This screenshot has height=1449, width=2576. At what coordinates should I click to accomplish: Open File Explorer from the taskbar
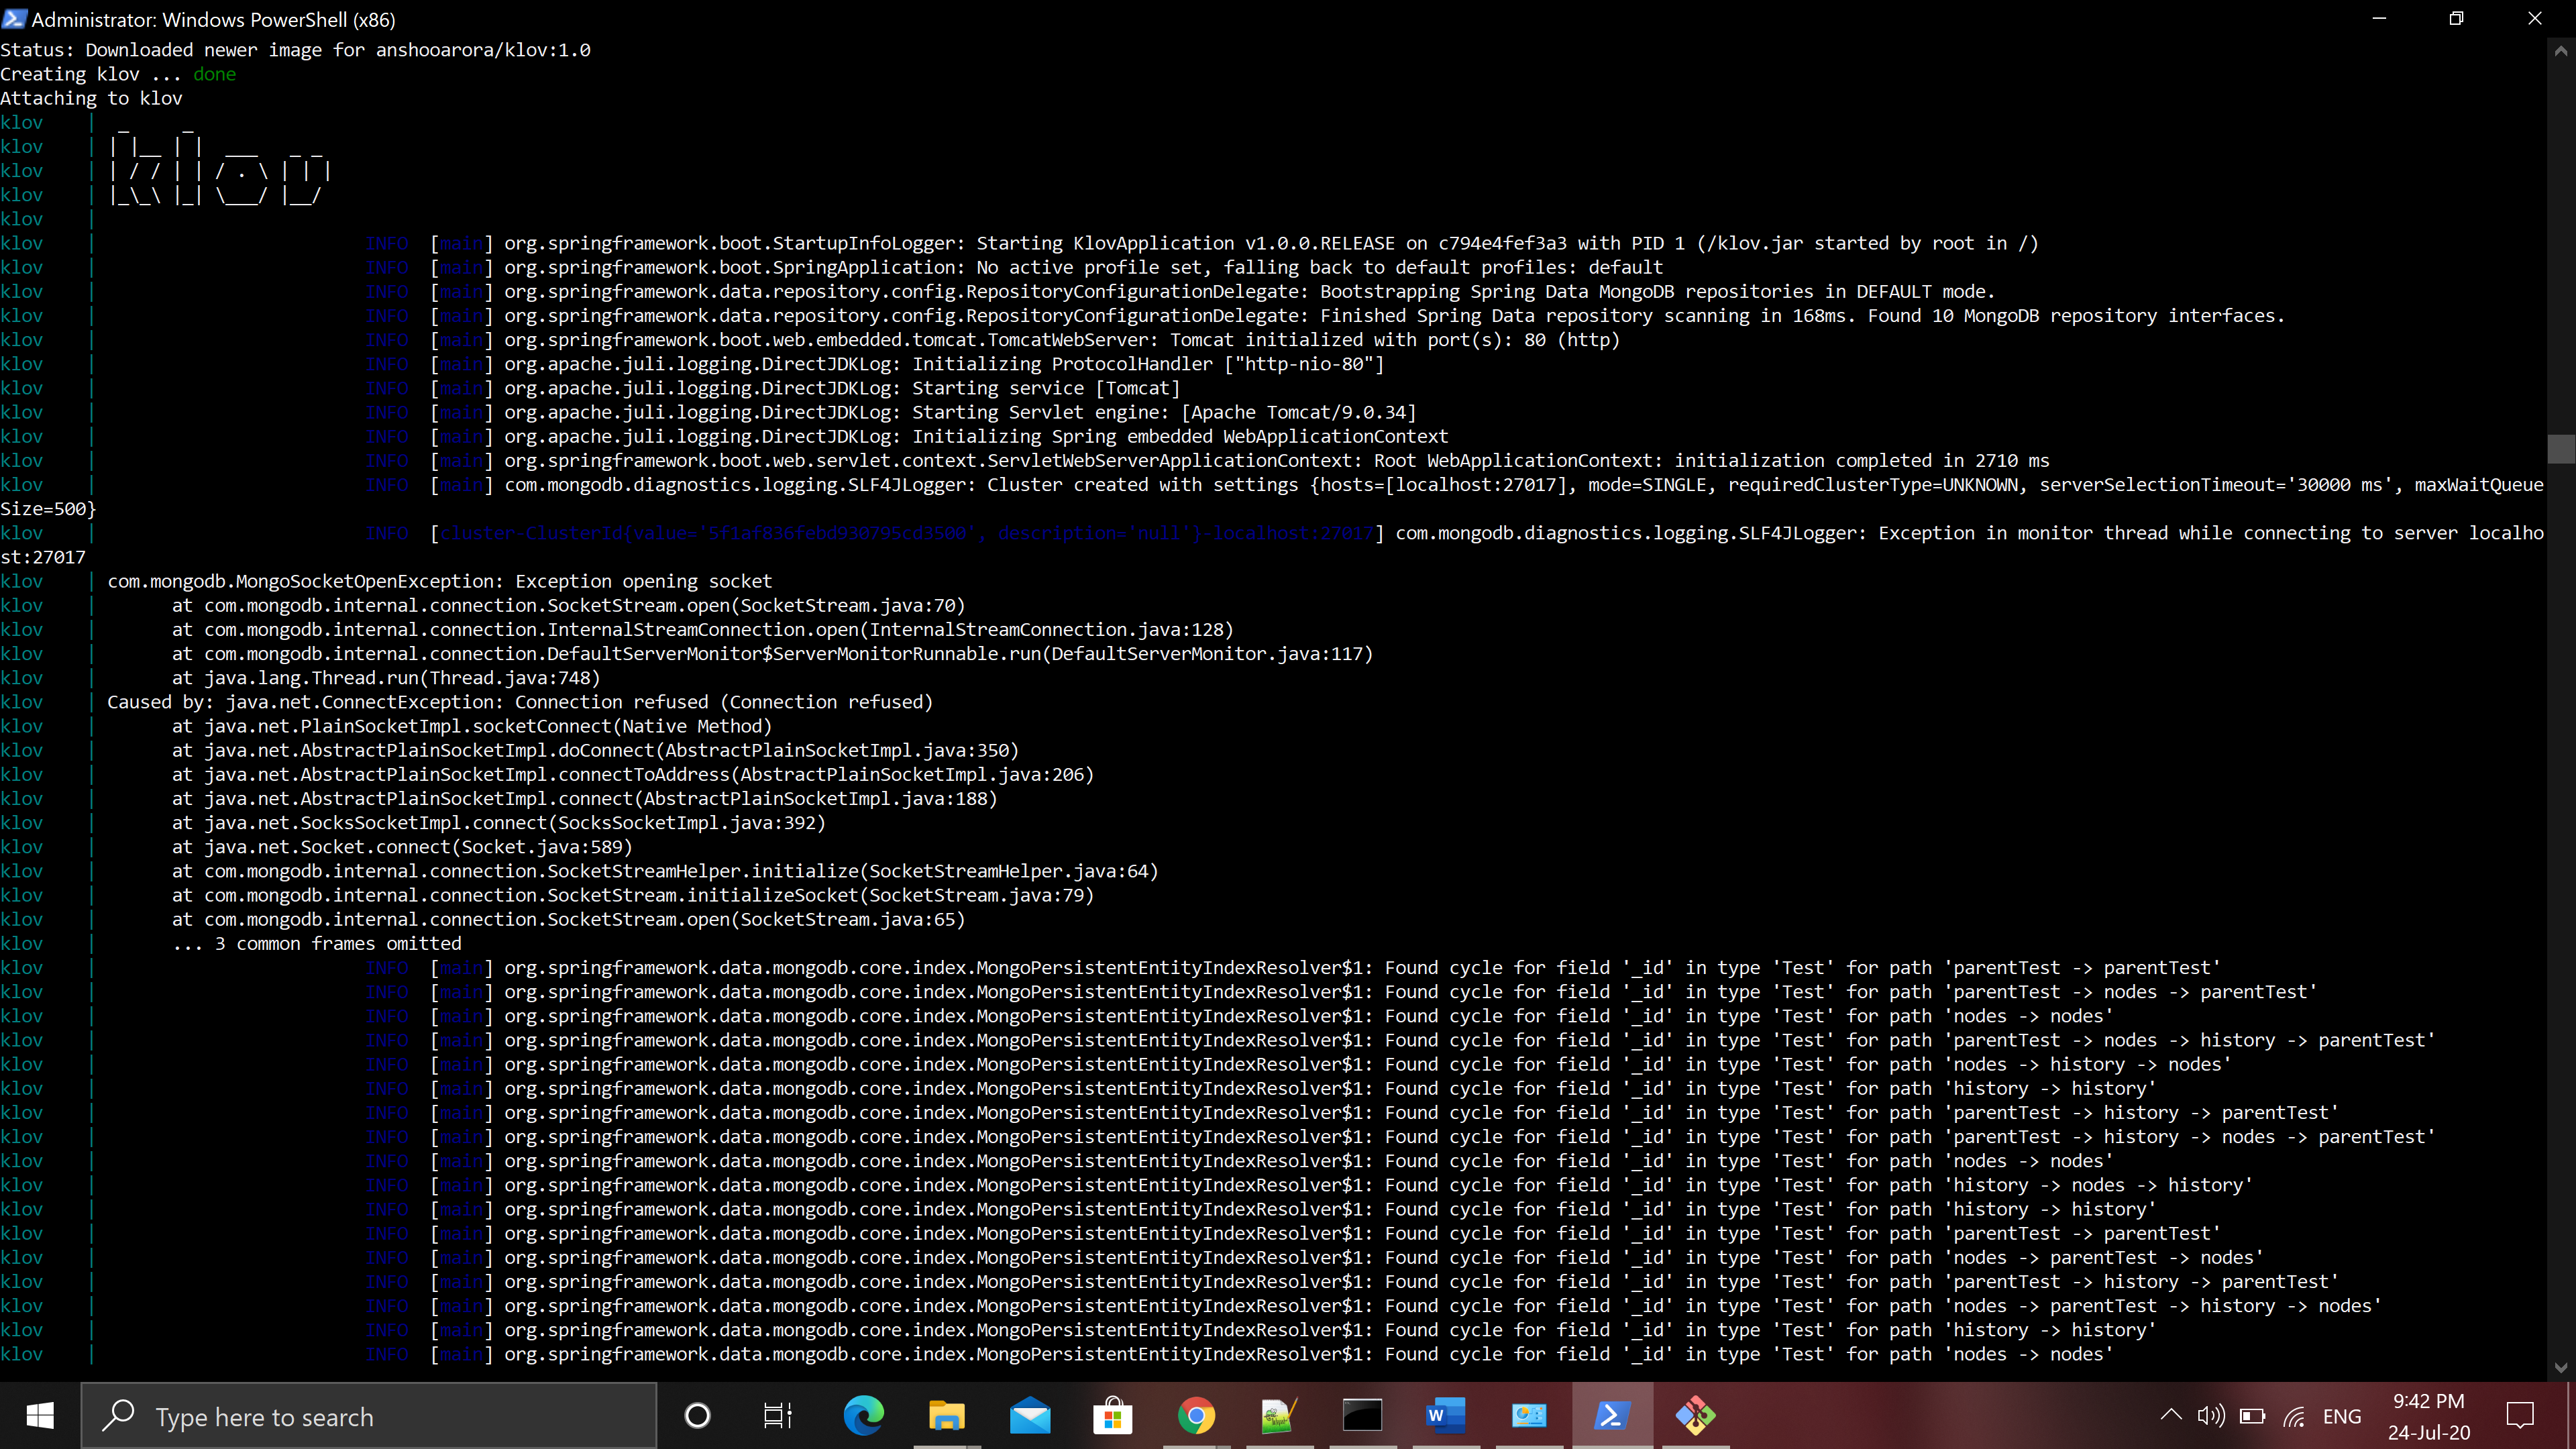pyautogui.click(x=946, y=1416)
